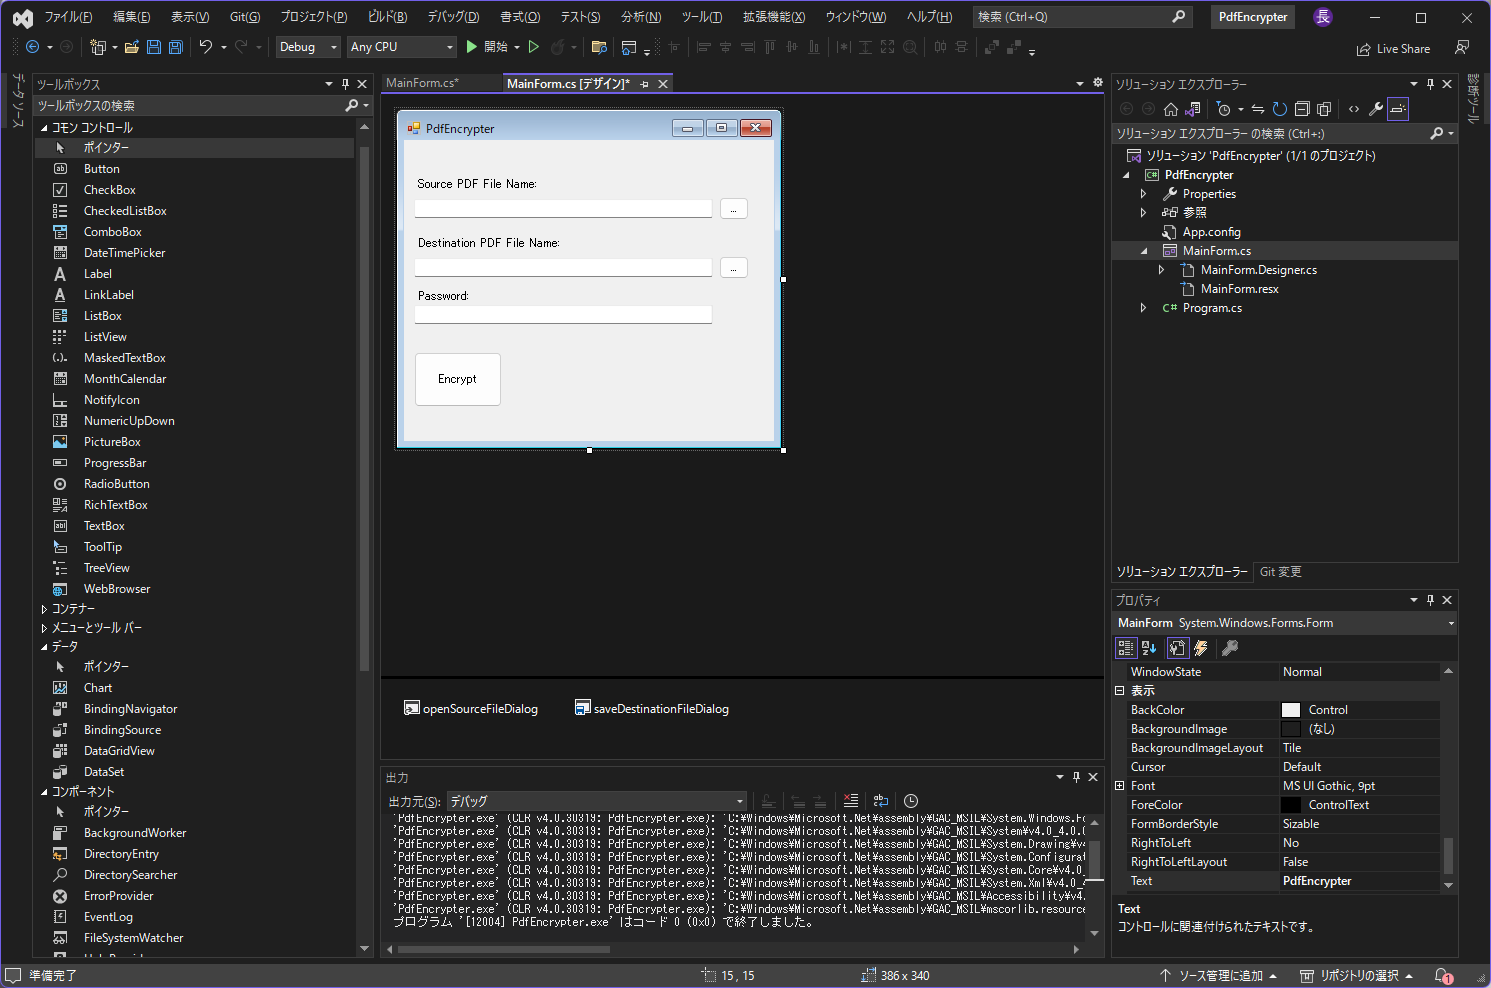Image resolution: width=1491 pixels, height=988 pixels.
Task: Click the Save All toolbar icon
Action: pos(176,47)
